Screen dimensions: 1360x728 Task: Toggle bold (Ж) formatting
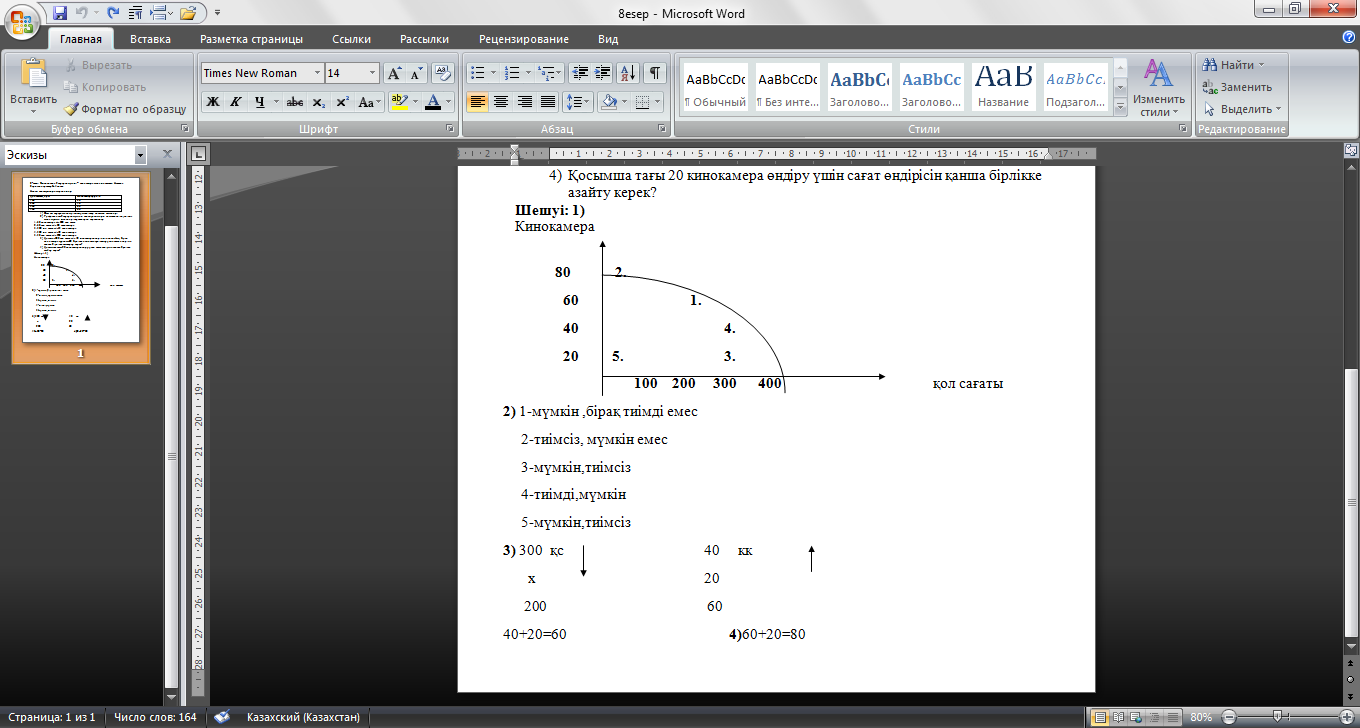pos(212,102)
